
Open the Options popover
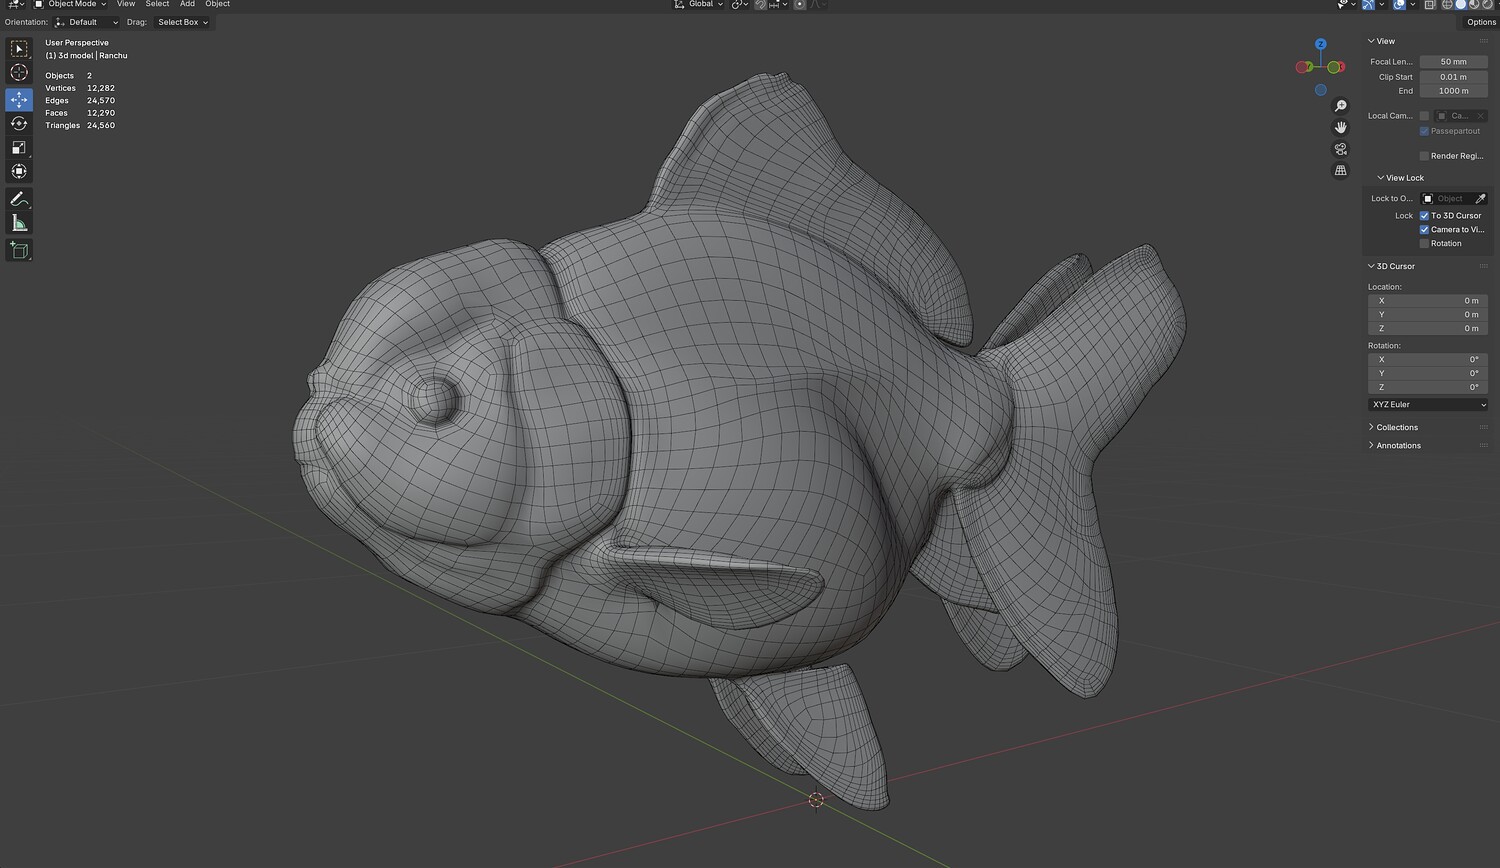(x=1481, y=22)
